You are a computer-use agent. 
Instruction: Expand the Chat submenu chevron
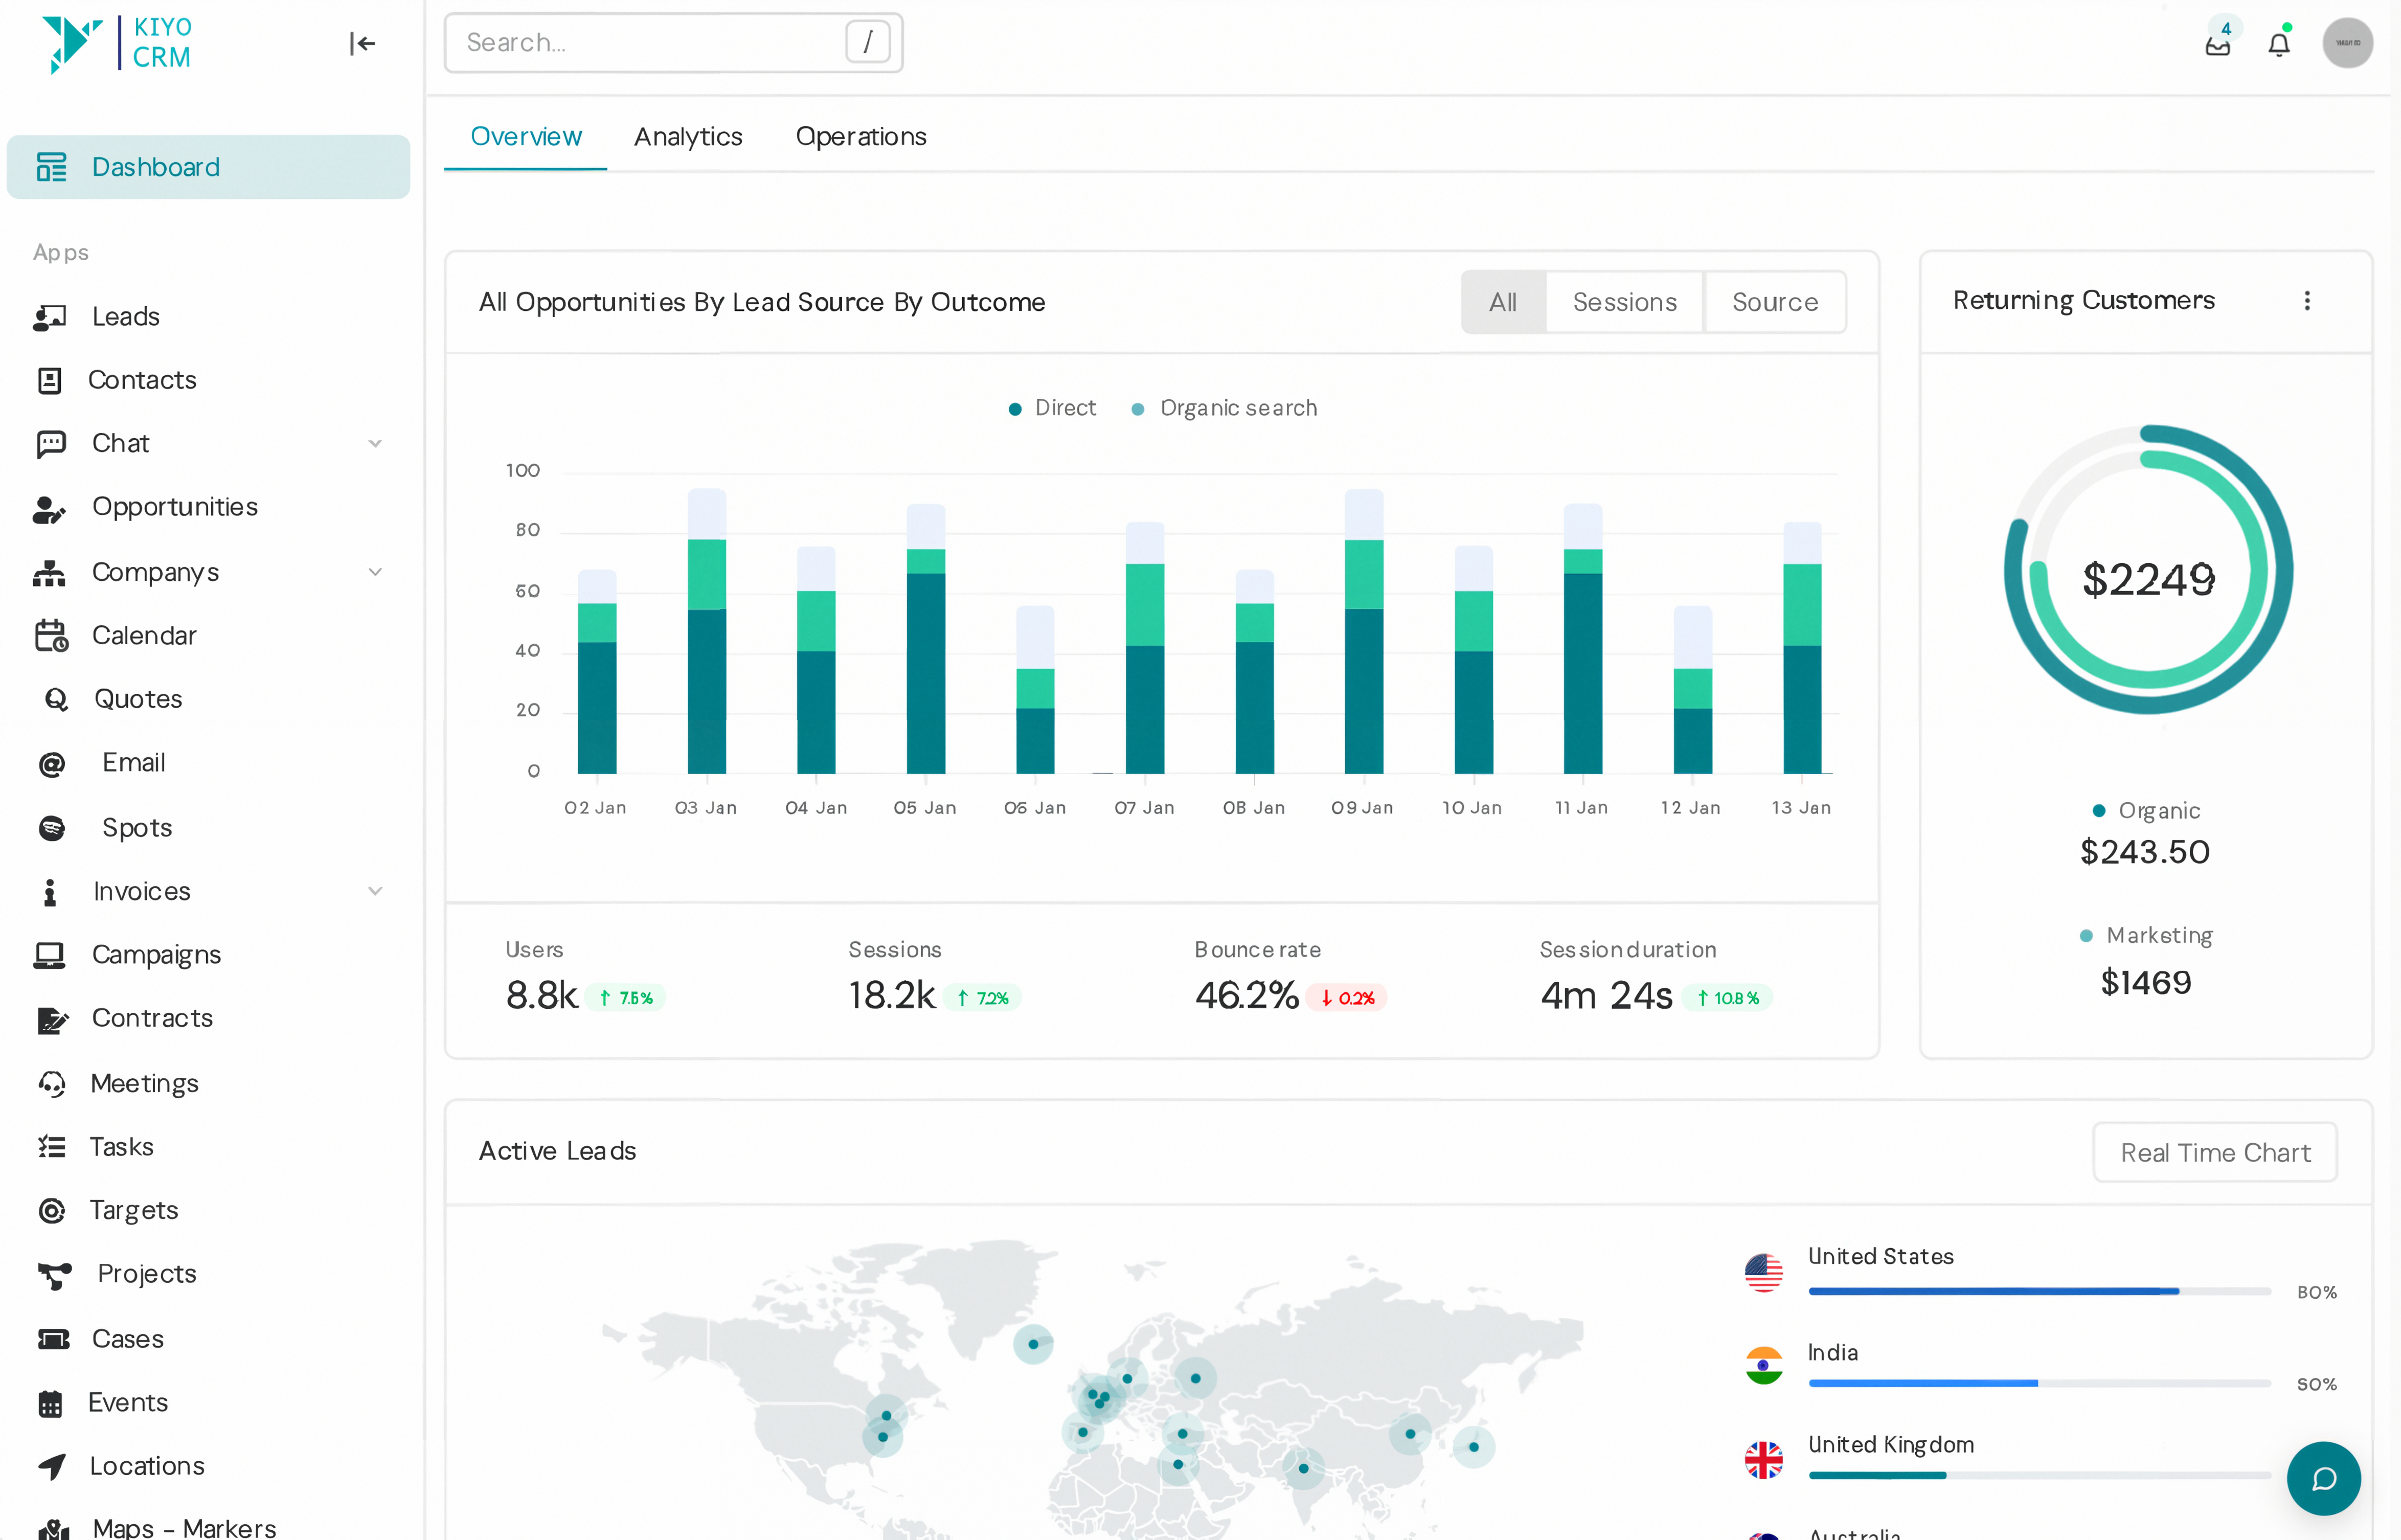point(375,443)
